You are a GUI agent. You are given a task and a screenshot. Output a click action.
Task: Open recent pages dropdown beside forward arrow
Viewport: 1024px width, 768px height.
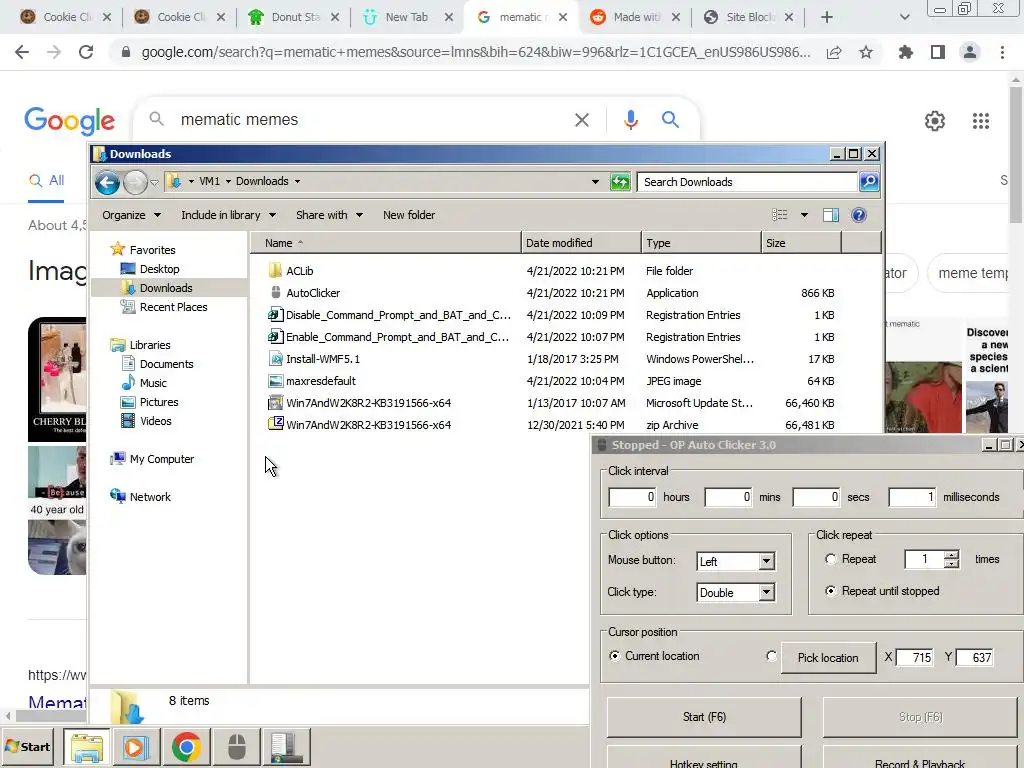click(154, 182)
